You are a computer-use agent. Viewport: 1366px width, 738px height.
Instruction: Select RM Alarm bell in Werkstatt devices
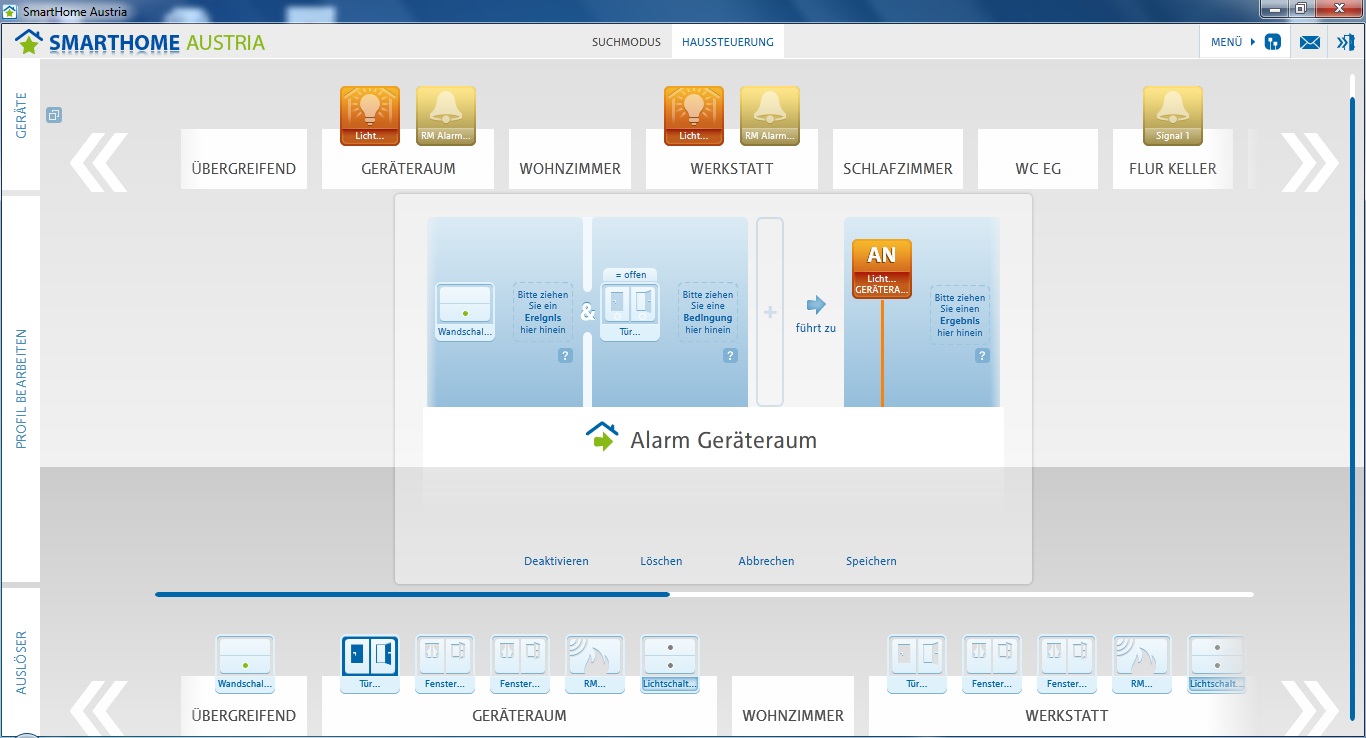770,116
